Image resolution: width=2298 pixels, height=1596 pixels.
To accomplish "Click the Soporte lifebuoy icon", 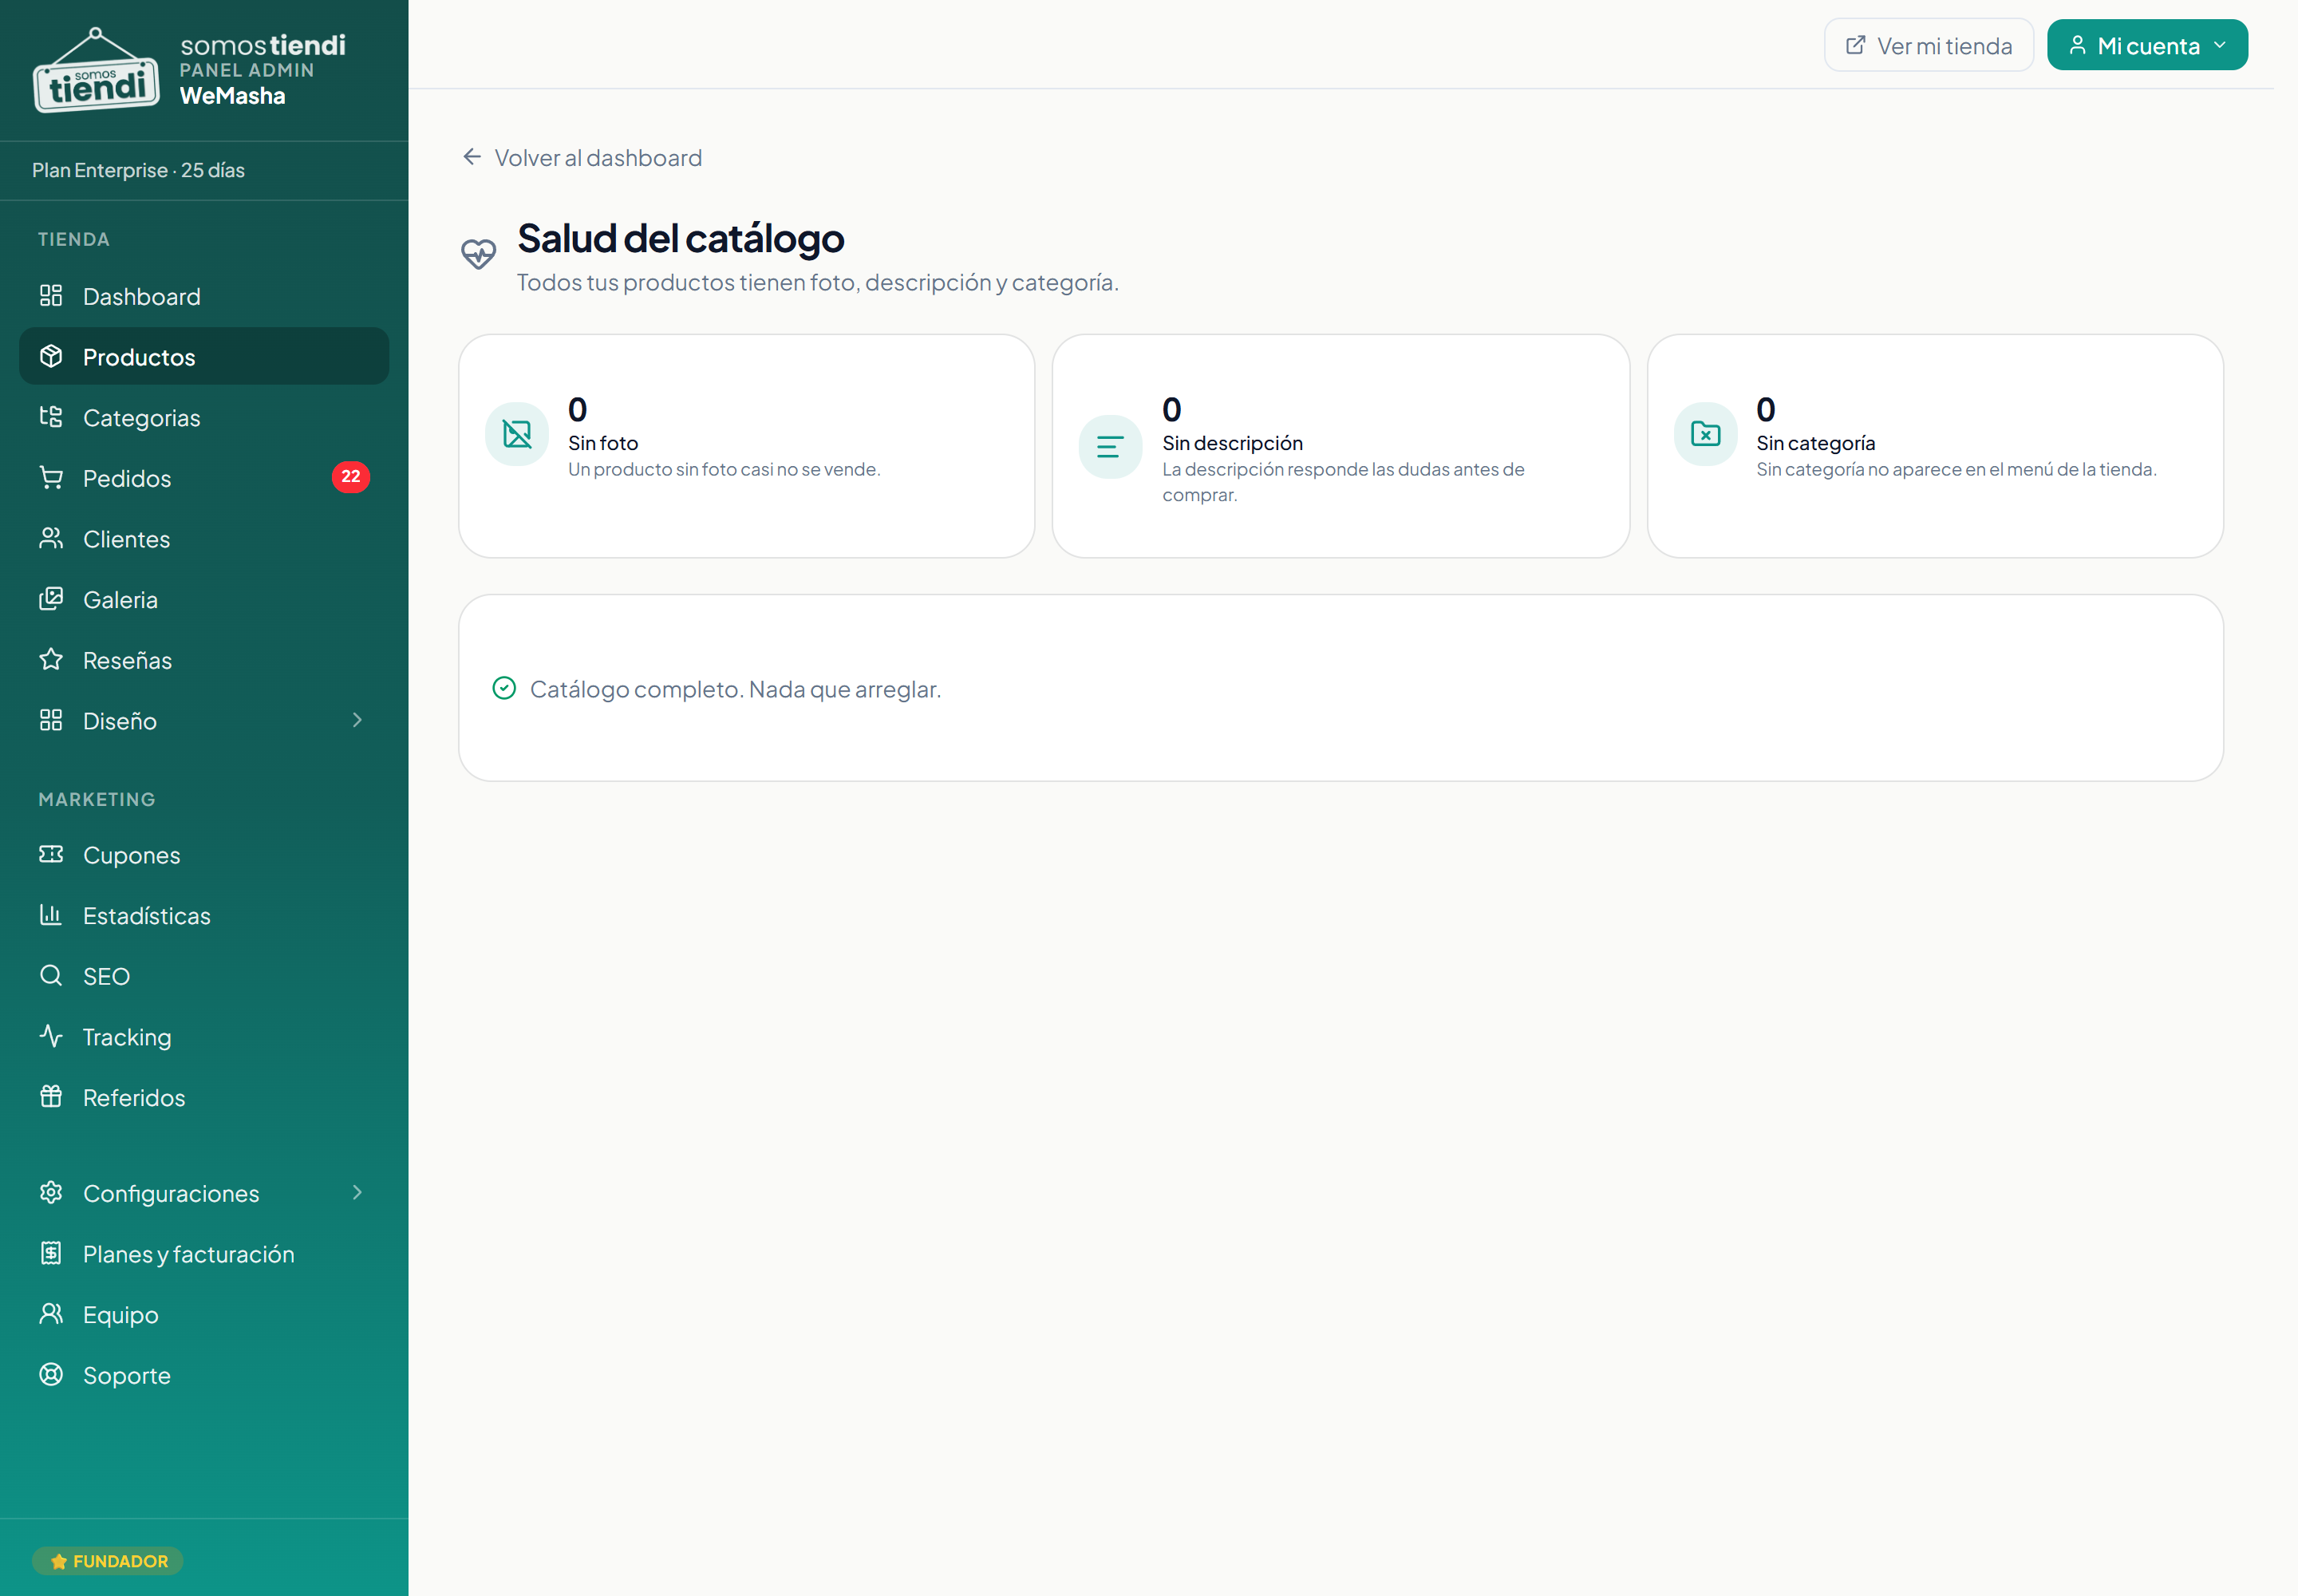I will pyautogui.click(x=51, y=1374).
